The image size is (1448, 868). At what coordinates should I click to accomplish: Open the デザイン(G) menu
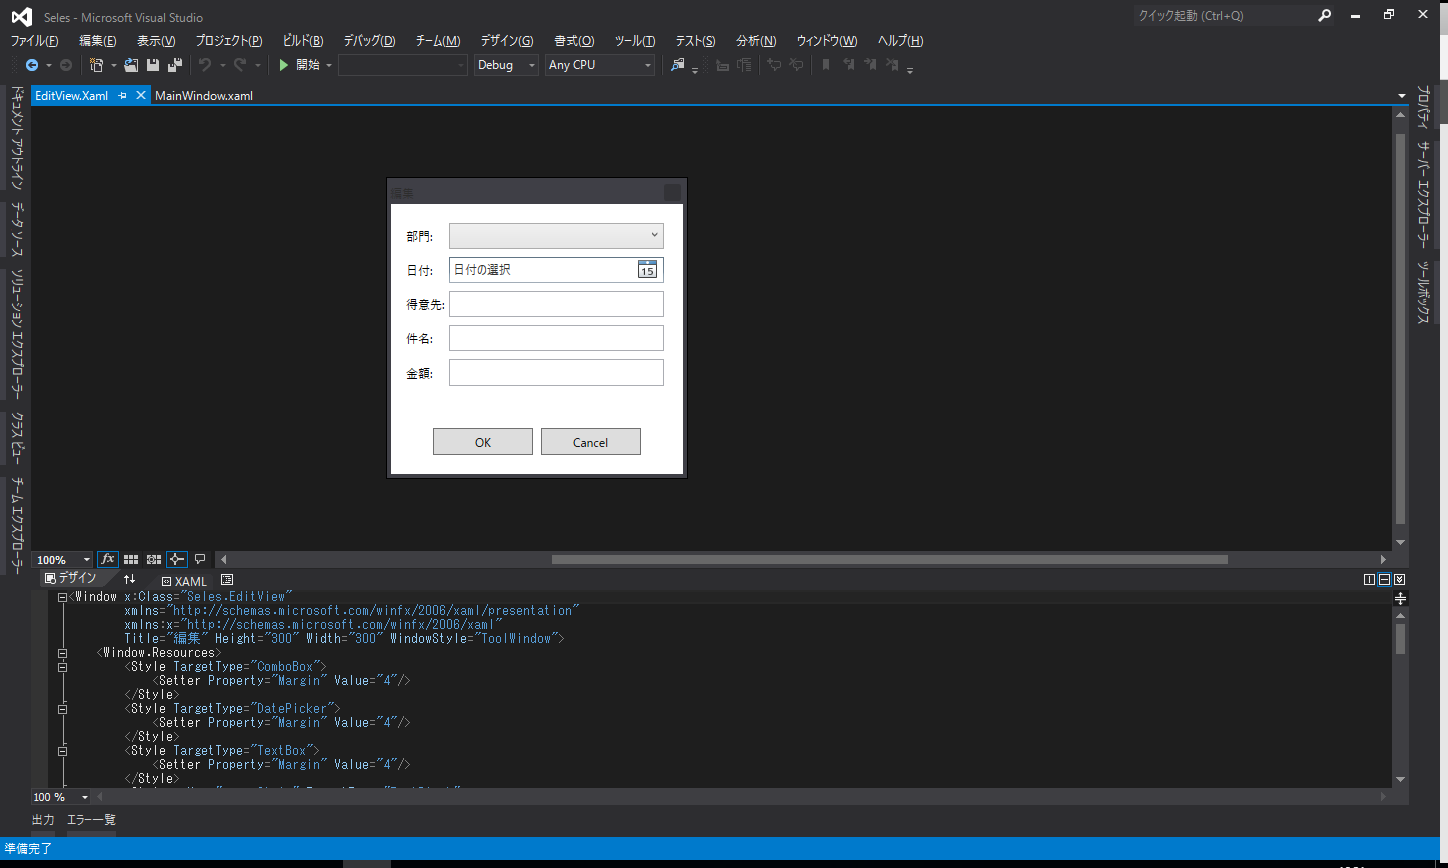[507, 41]
